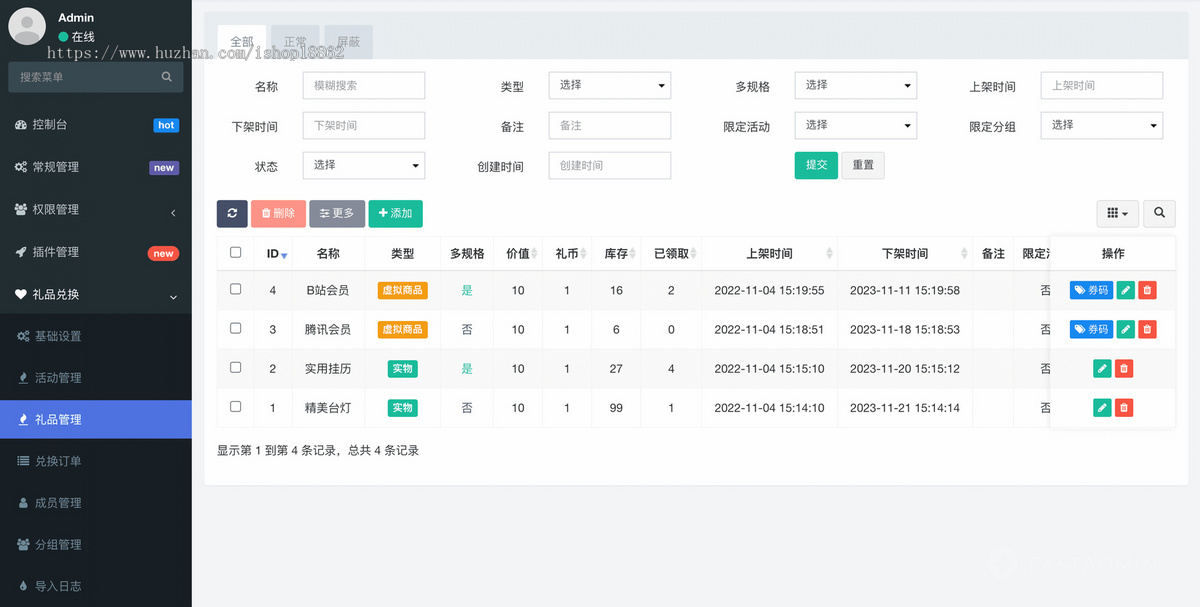Sort the table by ID column
1200x607 pixels.
273,253
